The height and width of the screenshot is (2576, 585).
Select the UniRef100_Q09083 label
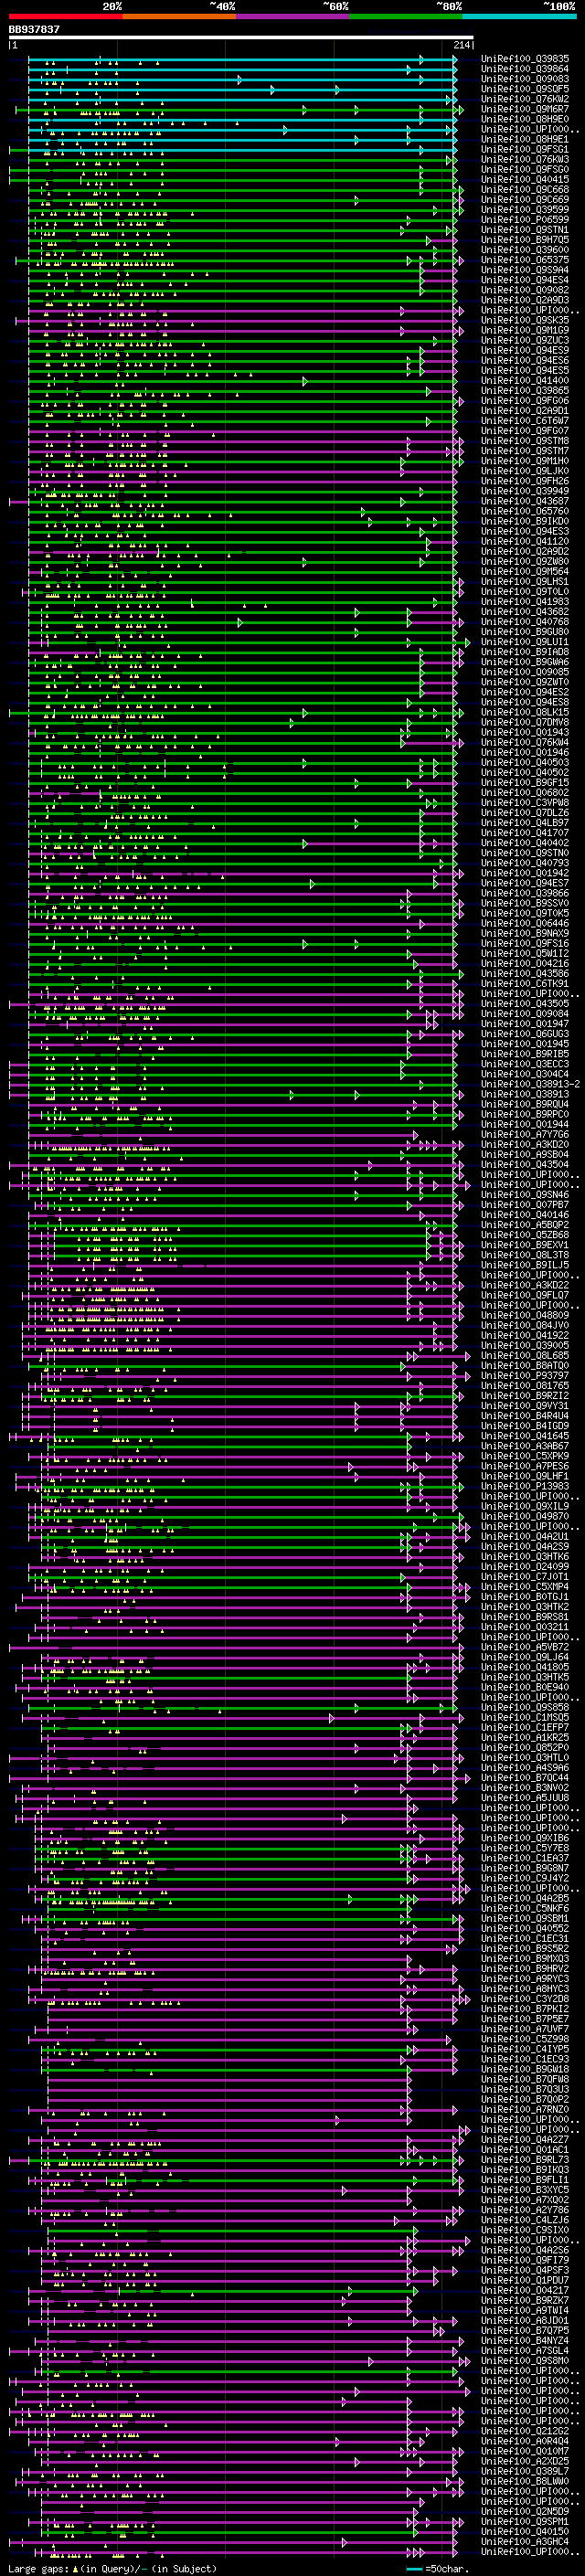[x=524, y=79]
